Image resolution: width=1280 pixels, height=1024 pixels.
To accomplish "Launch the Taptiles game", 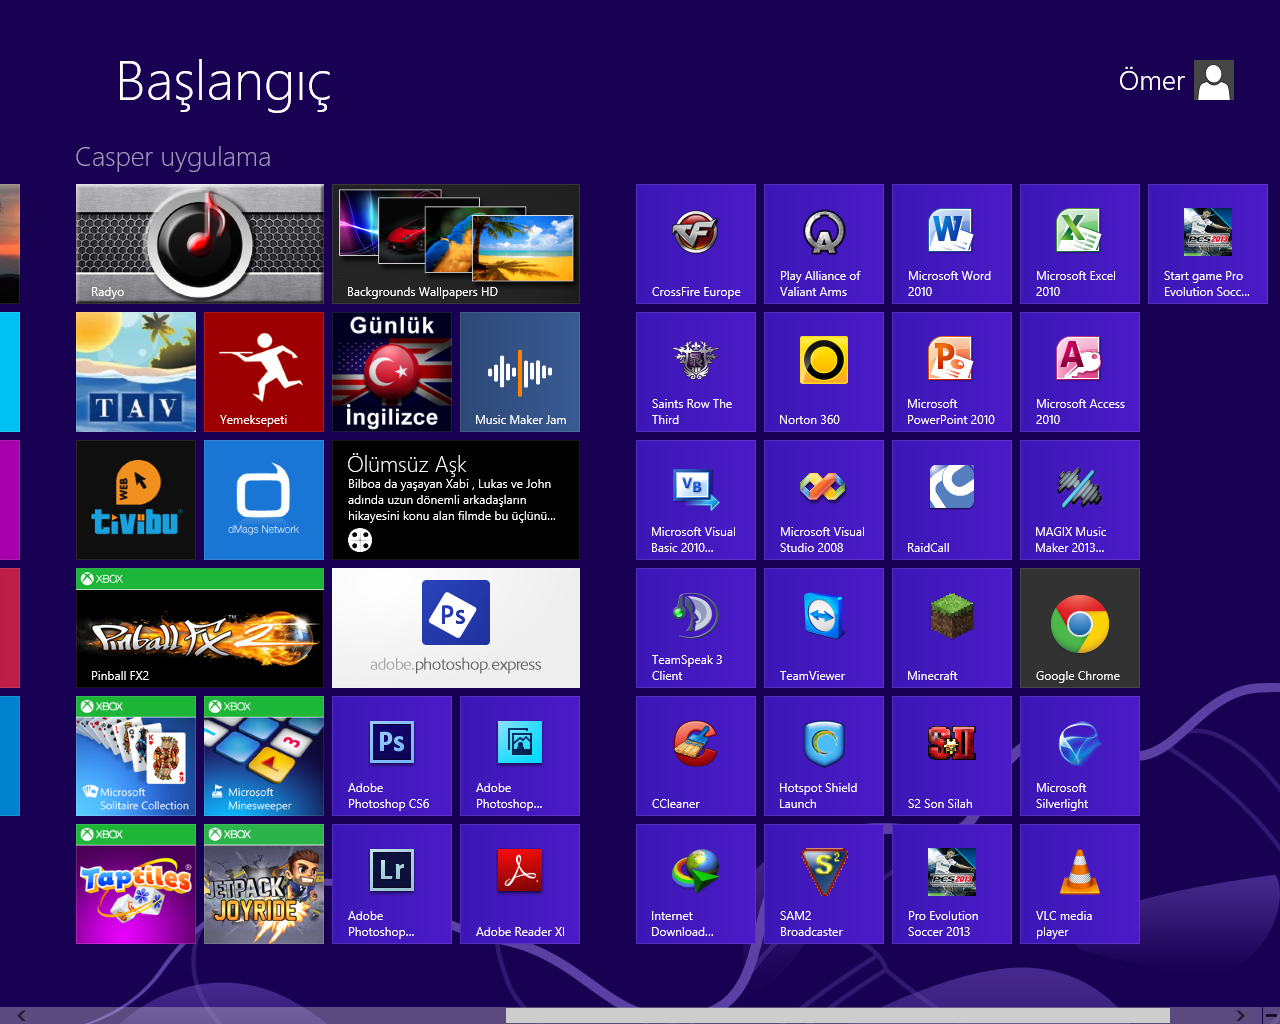I will 136,884.
